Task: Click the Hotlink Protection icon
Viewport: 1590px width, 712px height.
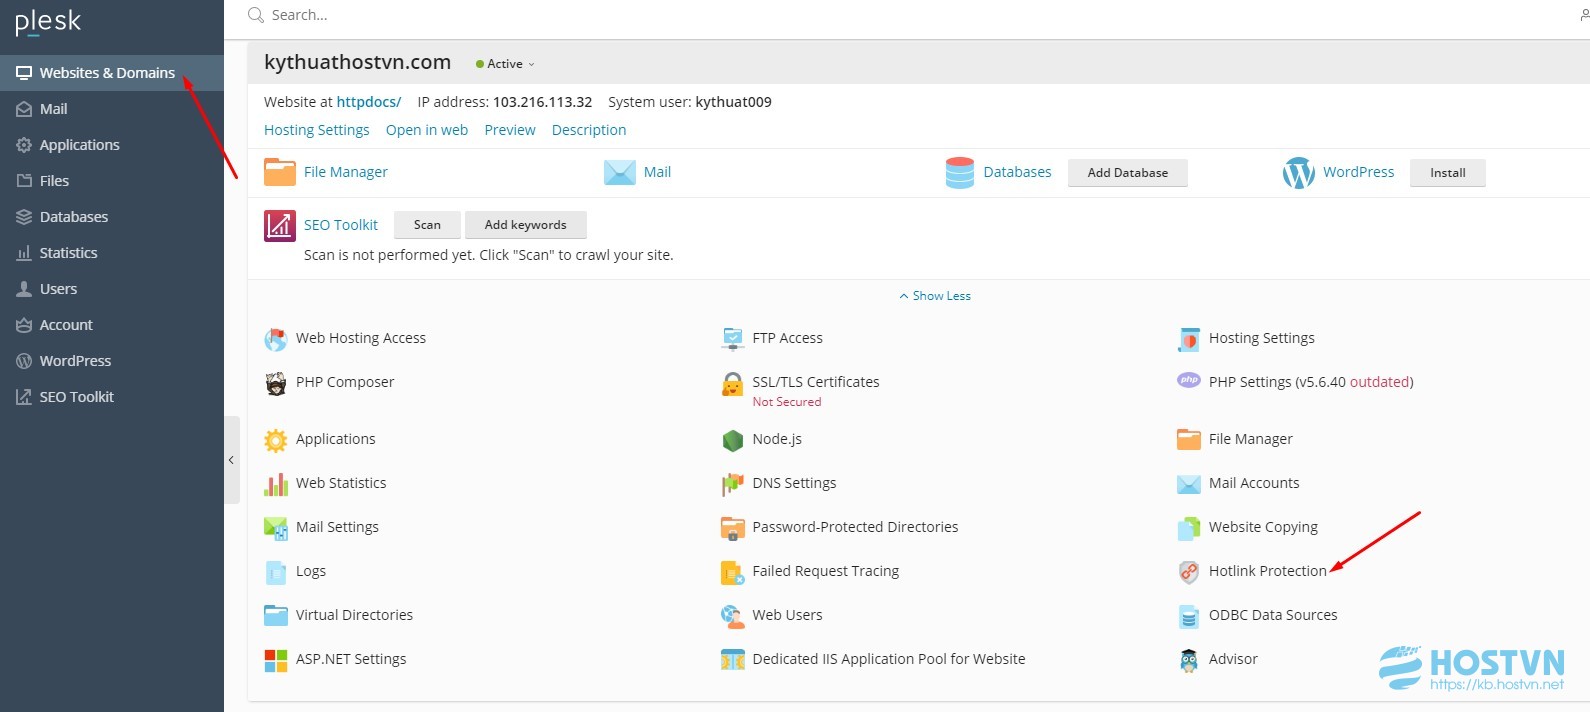Action: [1189, 572]
